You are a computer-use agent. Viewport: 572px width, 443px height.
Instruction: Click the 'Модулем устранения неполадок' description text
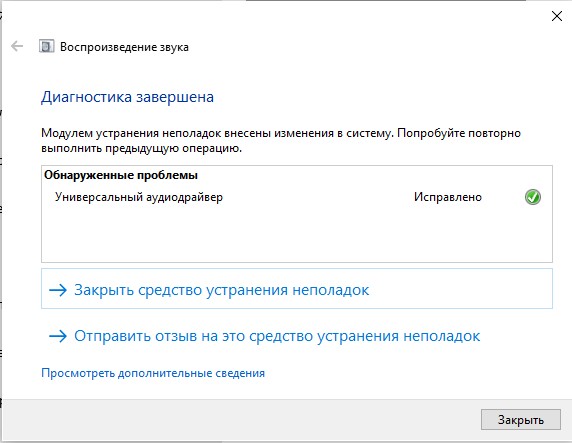point(281,140)
